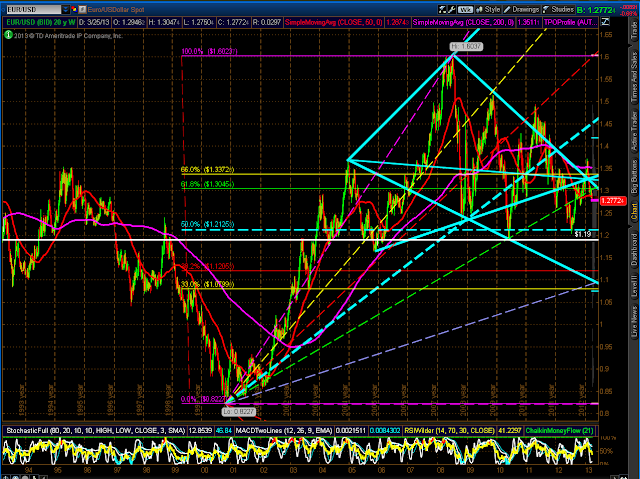Click the 50.0% ($1.2125) Fibonacci label
The width and height of the screenshot is (640, 479).
[x=207, y=224]
